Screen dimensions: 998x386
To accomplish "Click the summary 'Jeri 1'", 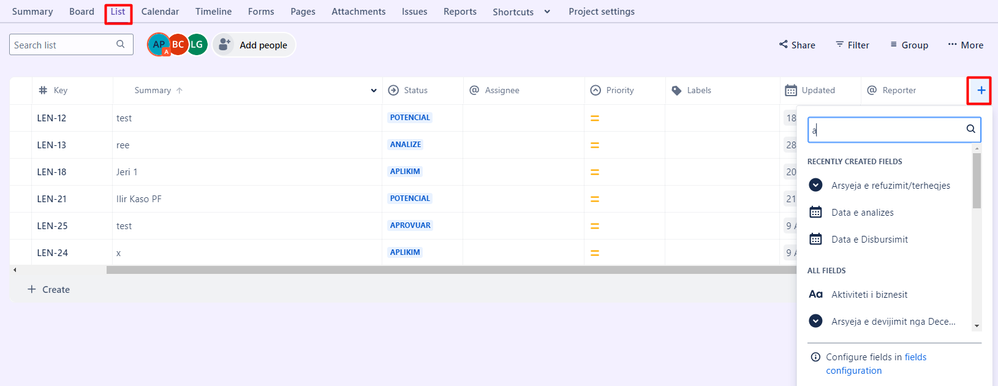I will pos(127,172).
